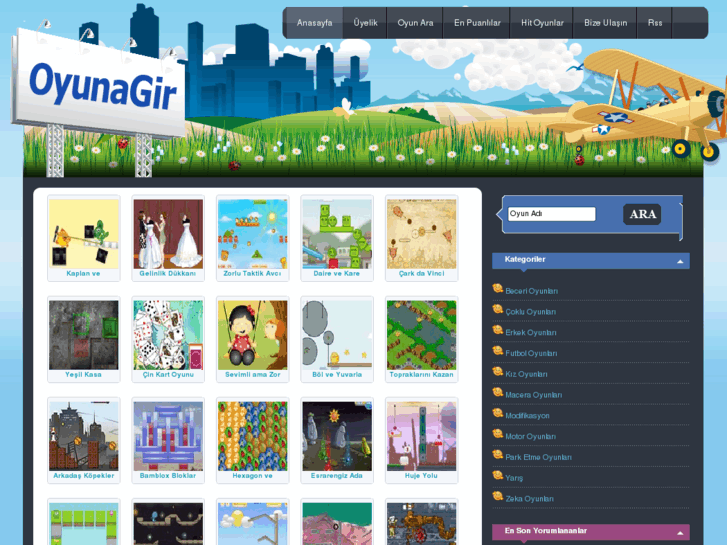The width and height of the screenshot is (727, 545).
Task: Focus the Oyun Adı search field
Action: point(551,214)
